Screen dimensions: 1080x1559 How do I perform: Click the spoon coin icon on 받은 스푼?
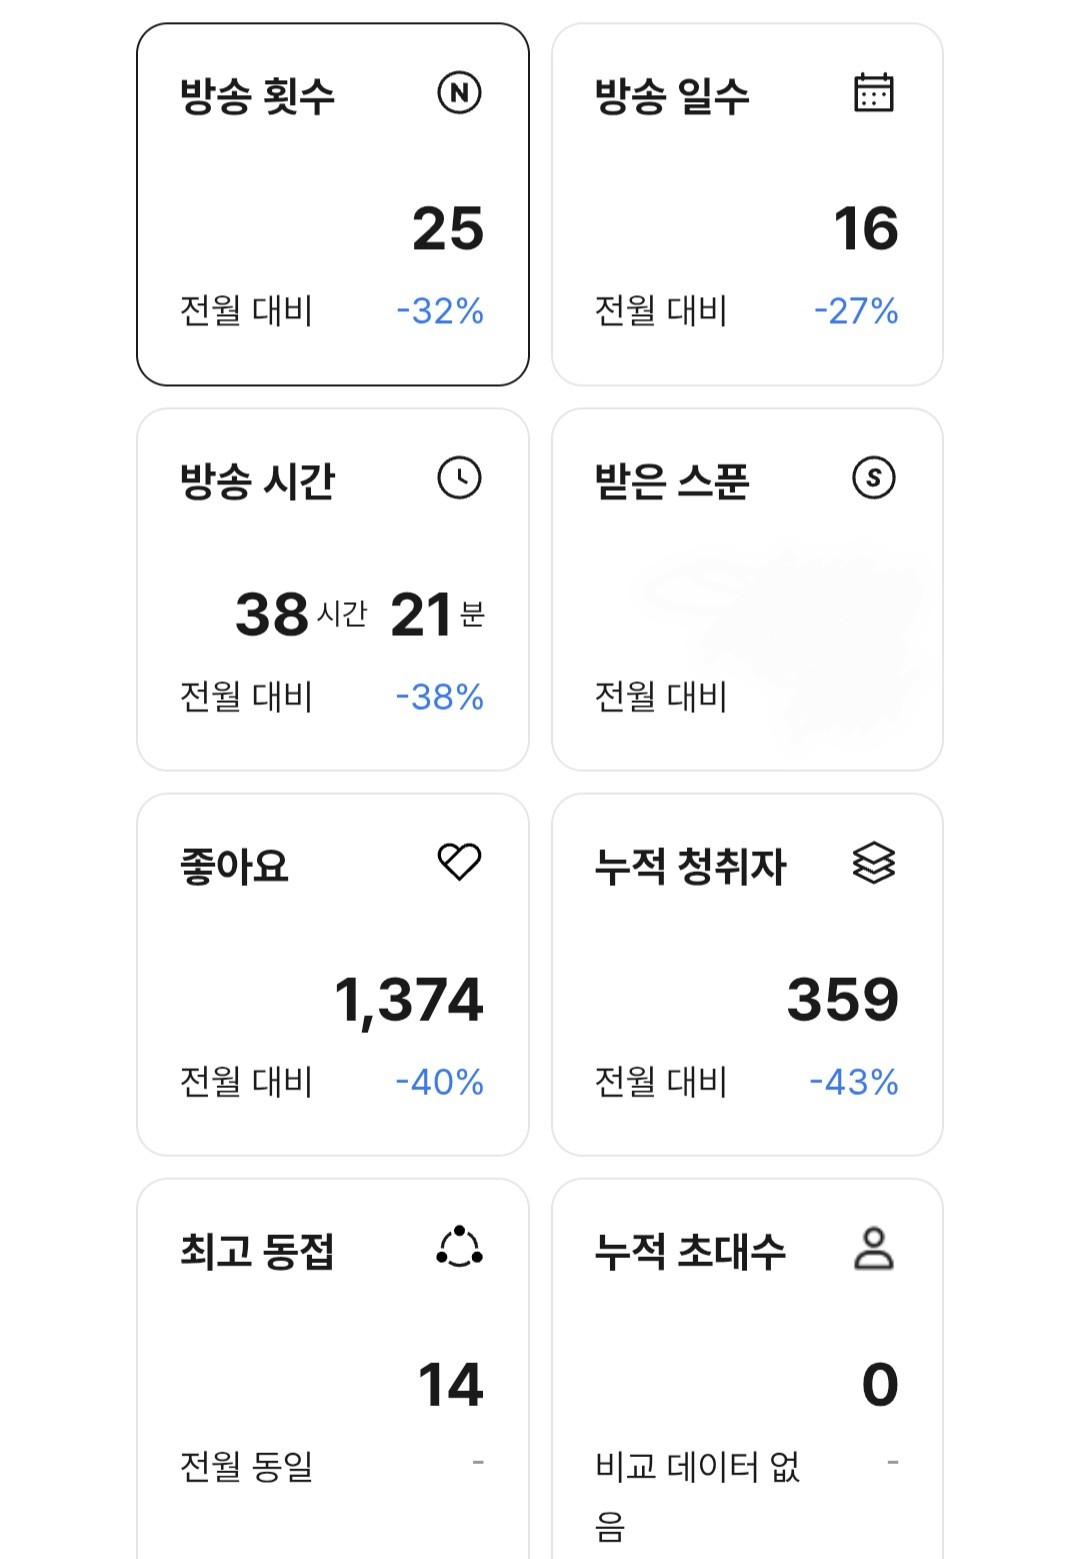click(x=873, y=478)
